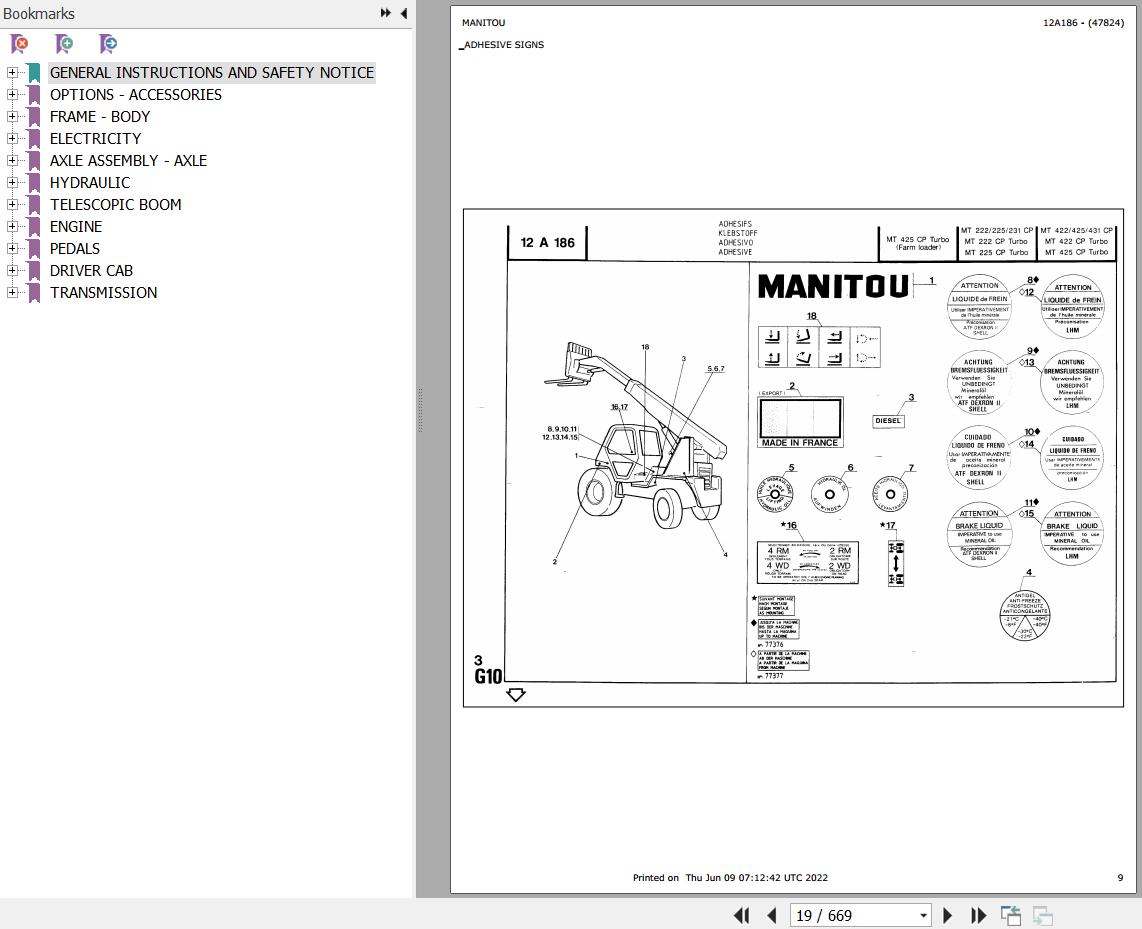Click the MADE IN FRANCE label drawing
1142x929 pixels.
click(800, 422)
